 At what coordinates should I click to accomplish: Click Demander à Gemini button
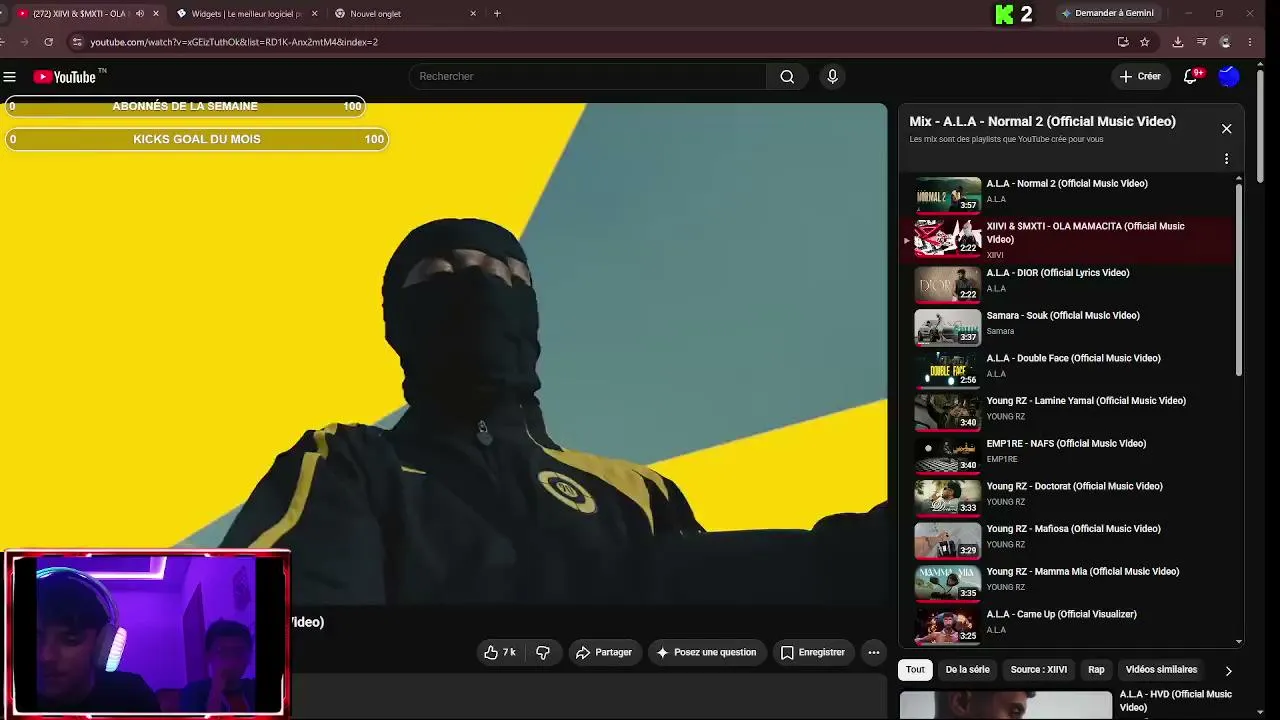1108,14
